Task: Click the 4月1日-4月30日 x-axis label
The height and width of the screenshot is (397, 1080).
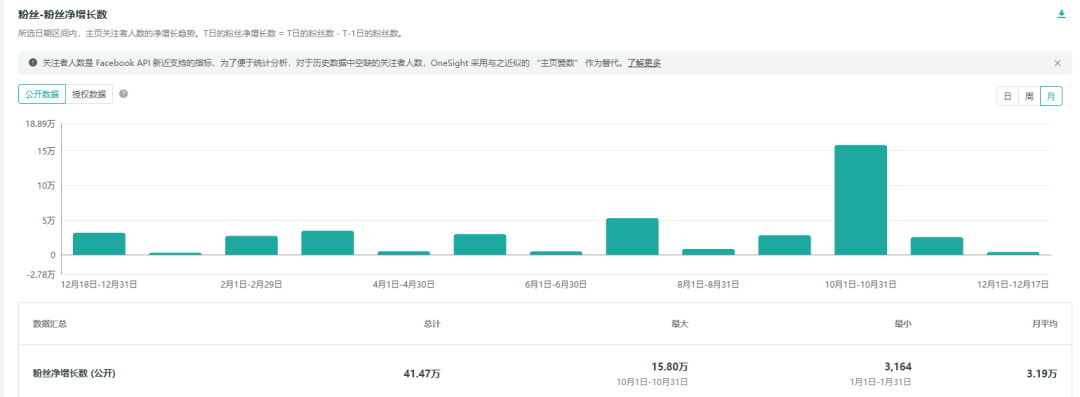Action: [x=404, y=284]
